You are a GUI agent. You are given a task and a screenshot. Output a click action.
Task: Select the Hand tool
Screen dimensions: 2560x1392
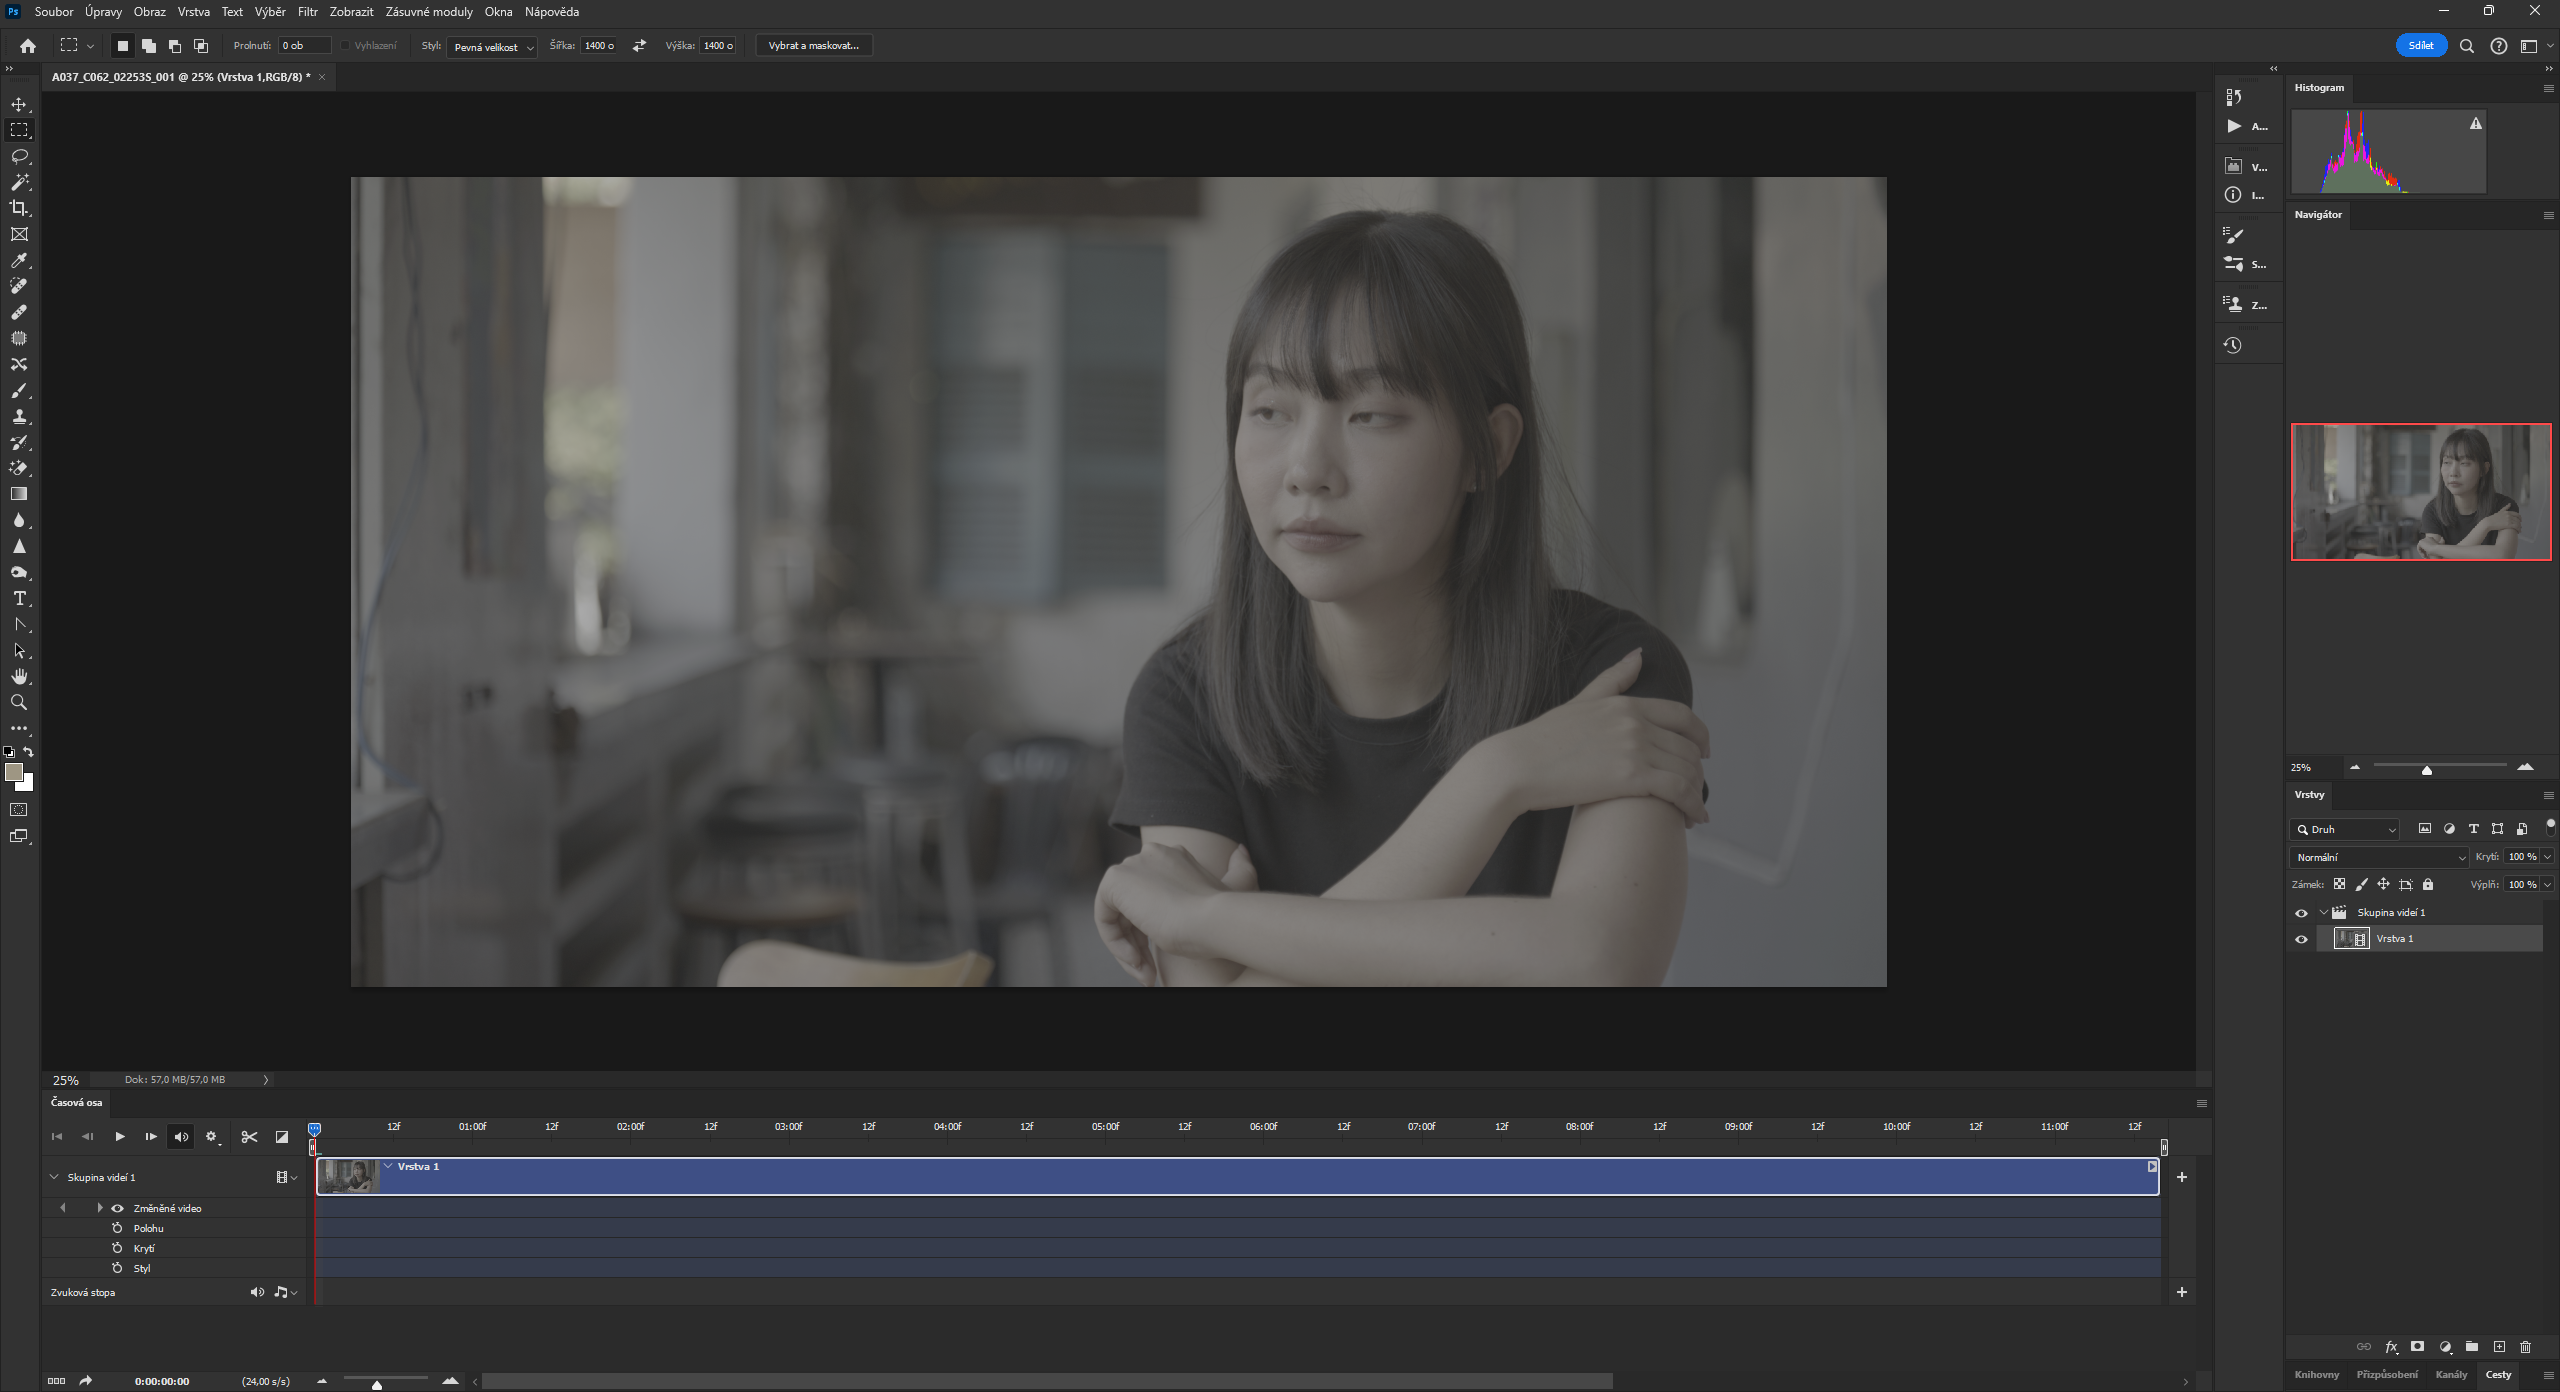[19, 676]
